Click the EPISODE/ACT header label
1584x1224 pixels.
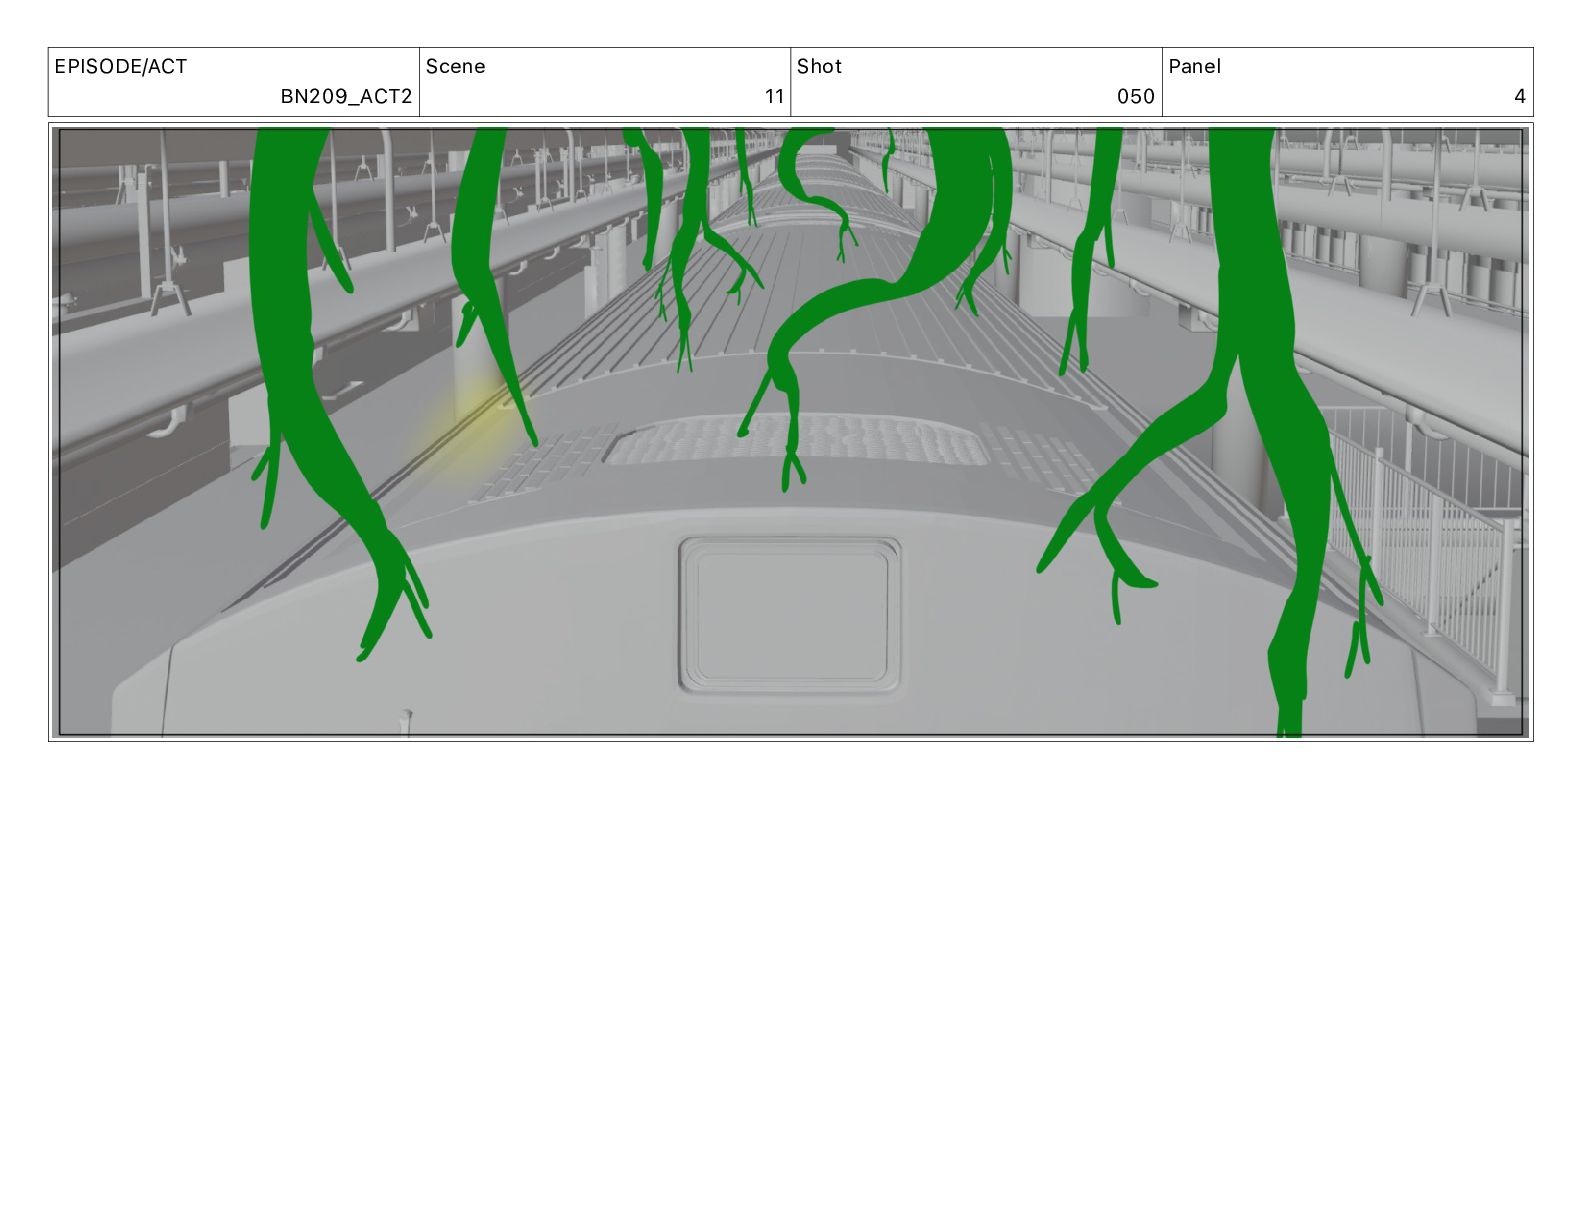point(120,67)
